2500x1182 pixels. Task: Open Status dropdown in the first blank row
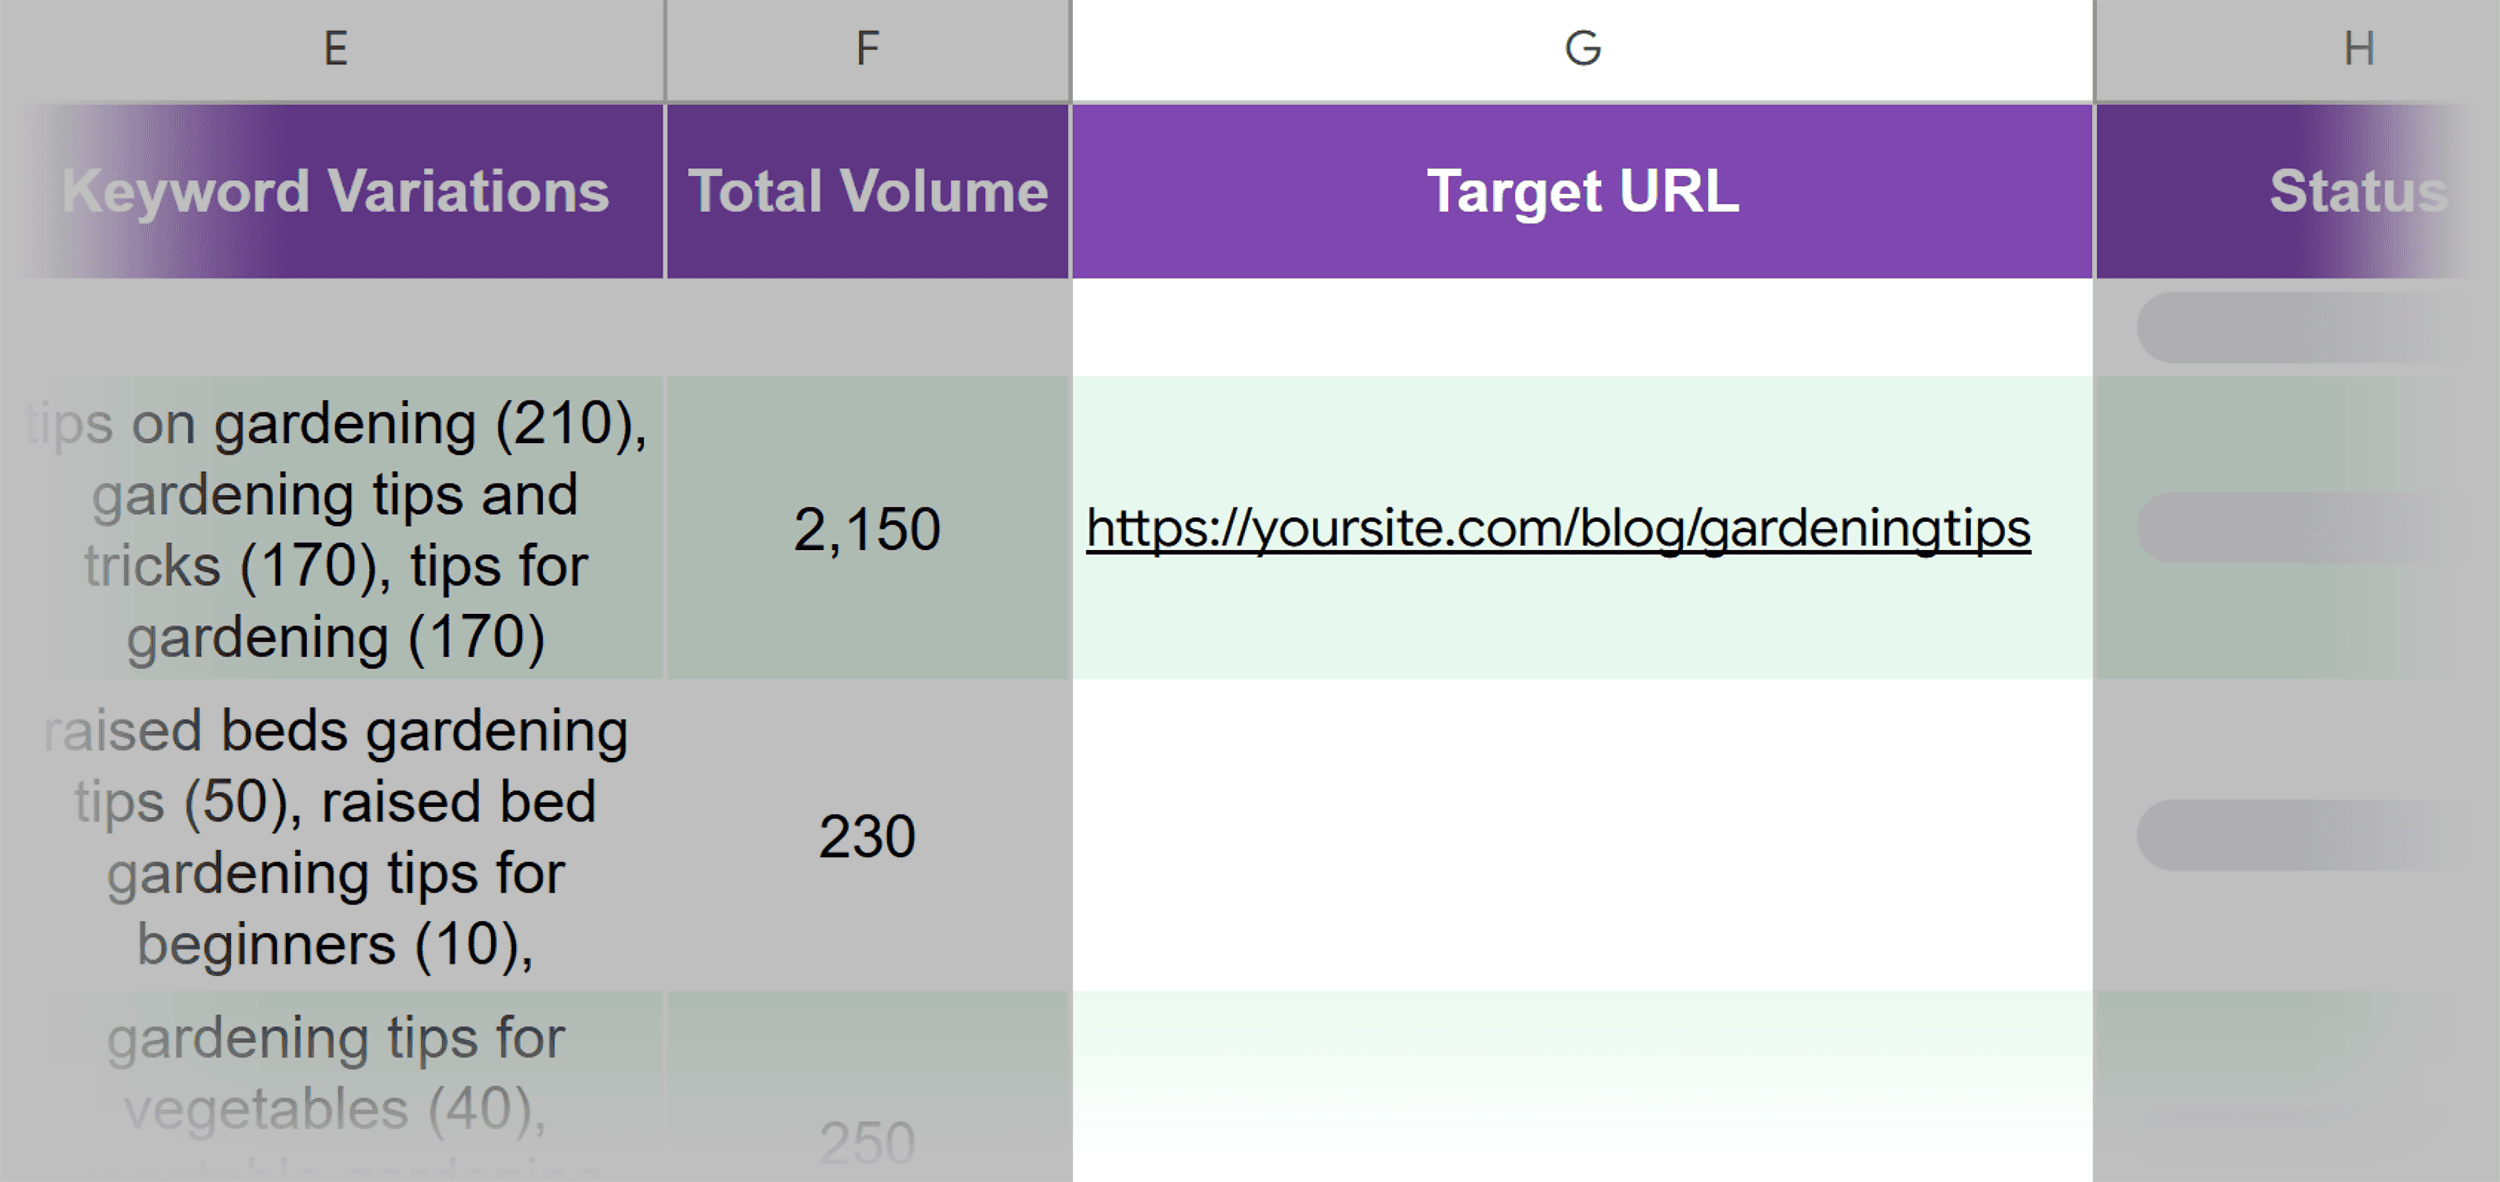coord(2300,328)
